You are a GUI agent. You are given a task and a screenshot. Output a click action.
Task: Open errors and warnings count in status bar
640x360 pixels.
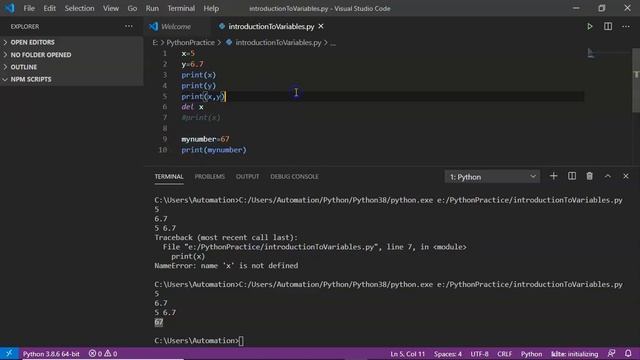[x=103, y=353]
